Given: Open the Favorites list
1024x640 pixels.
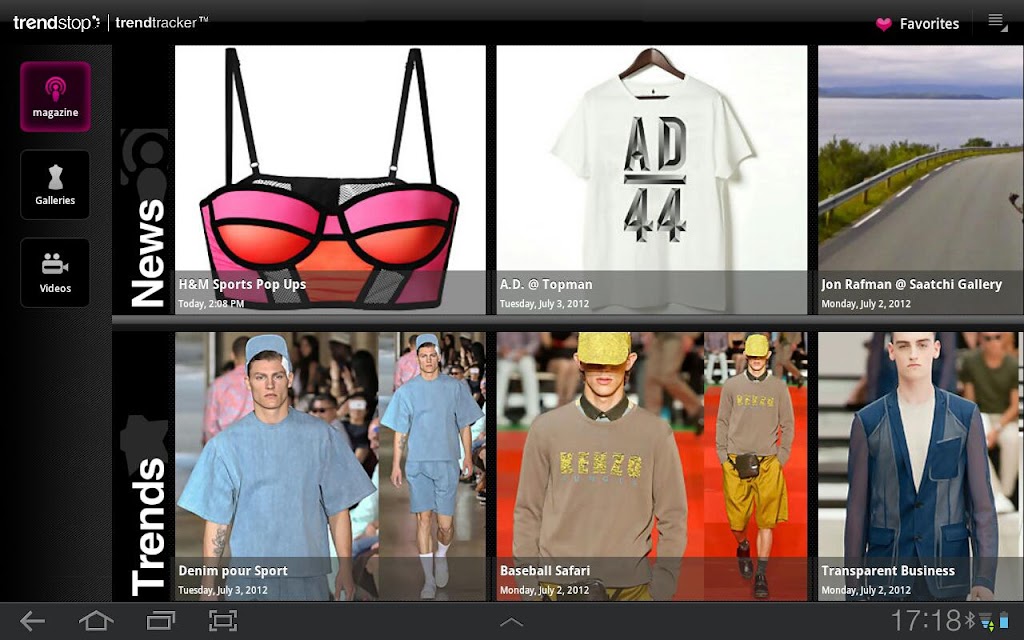Looking at the screenshot, I should [929, 24].
